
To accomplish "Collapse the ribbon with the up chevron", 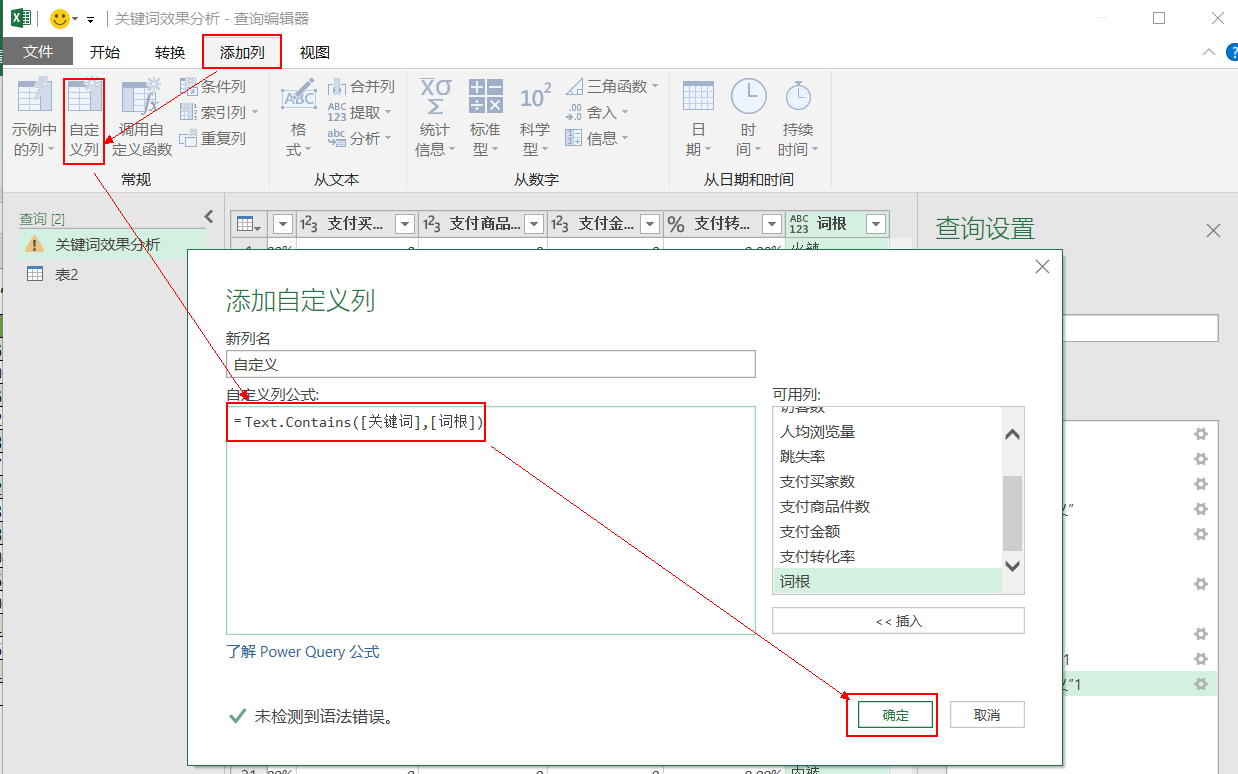I will click(x=1209, y=52).
